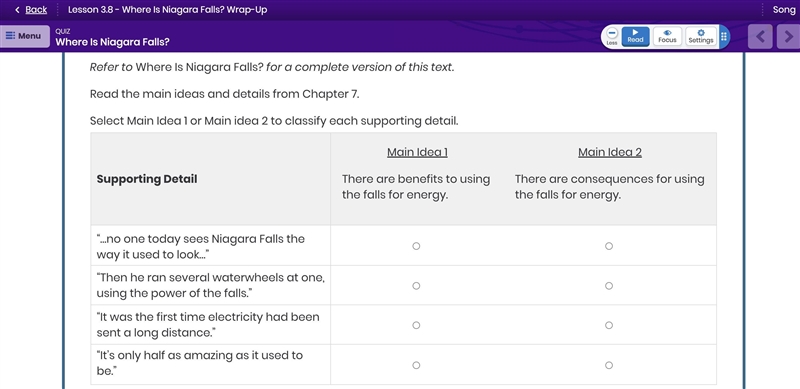The image size is (800, 389).
Task: Select Main Idea 2 for "no one today sees Niagara Falls"
Action: (x=609, y=246)
